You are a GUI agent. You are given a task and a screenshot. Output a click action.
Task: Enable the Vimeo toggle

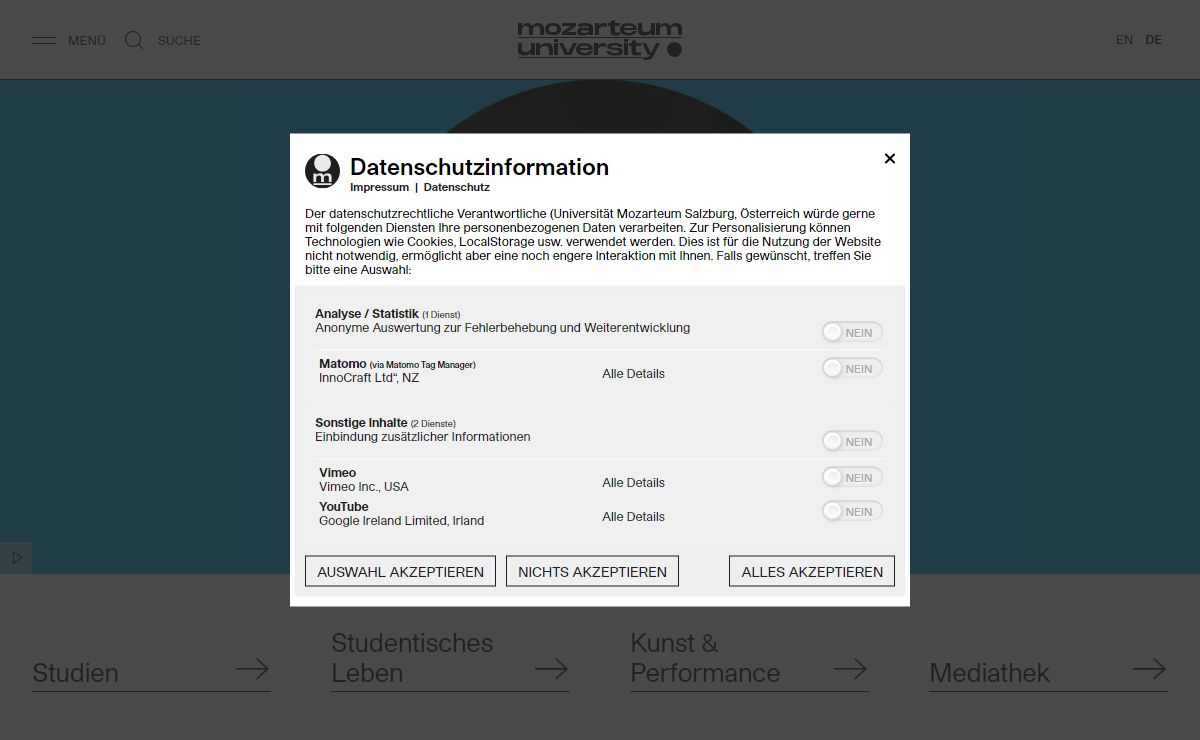852,477
